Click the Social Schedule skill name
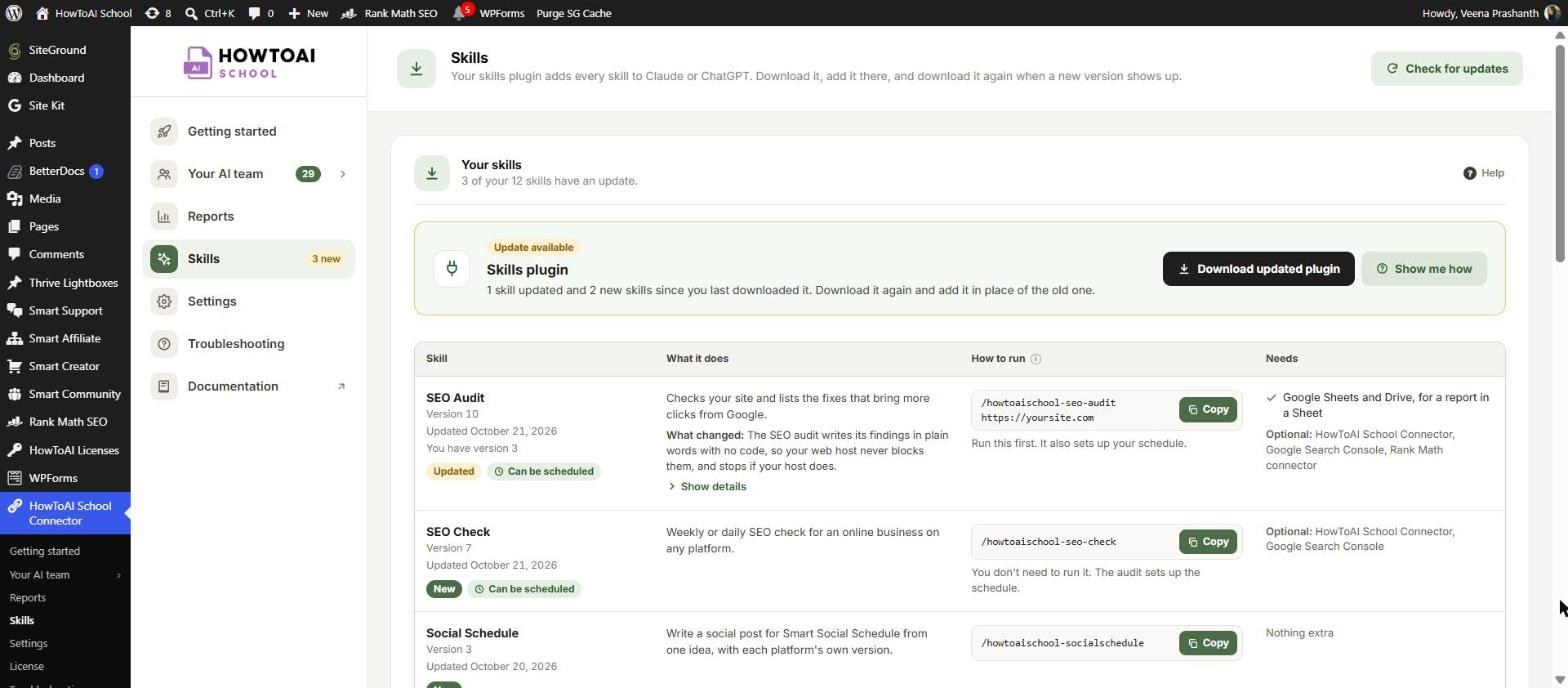The image size is (1568, 688). point(472,633)
